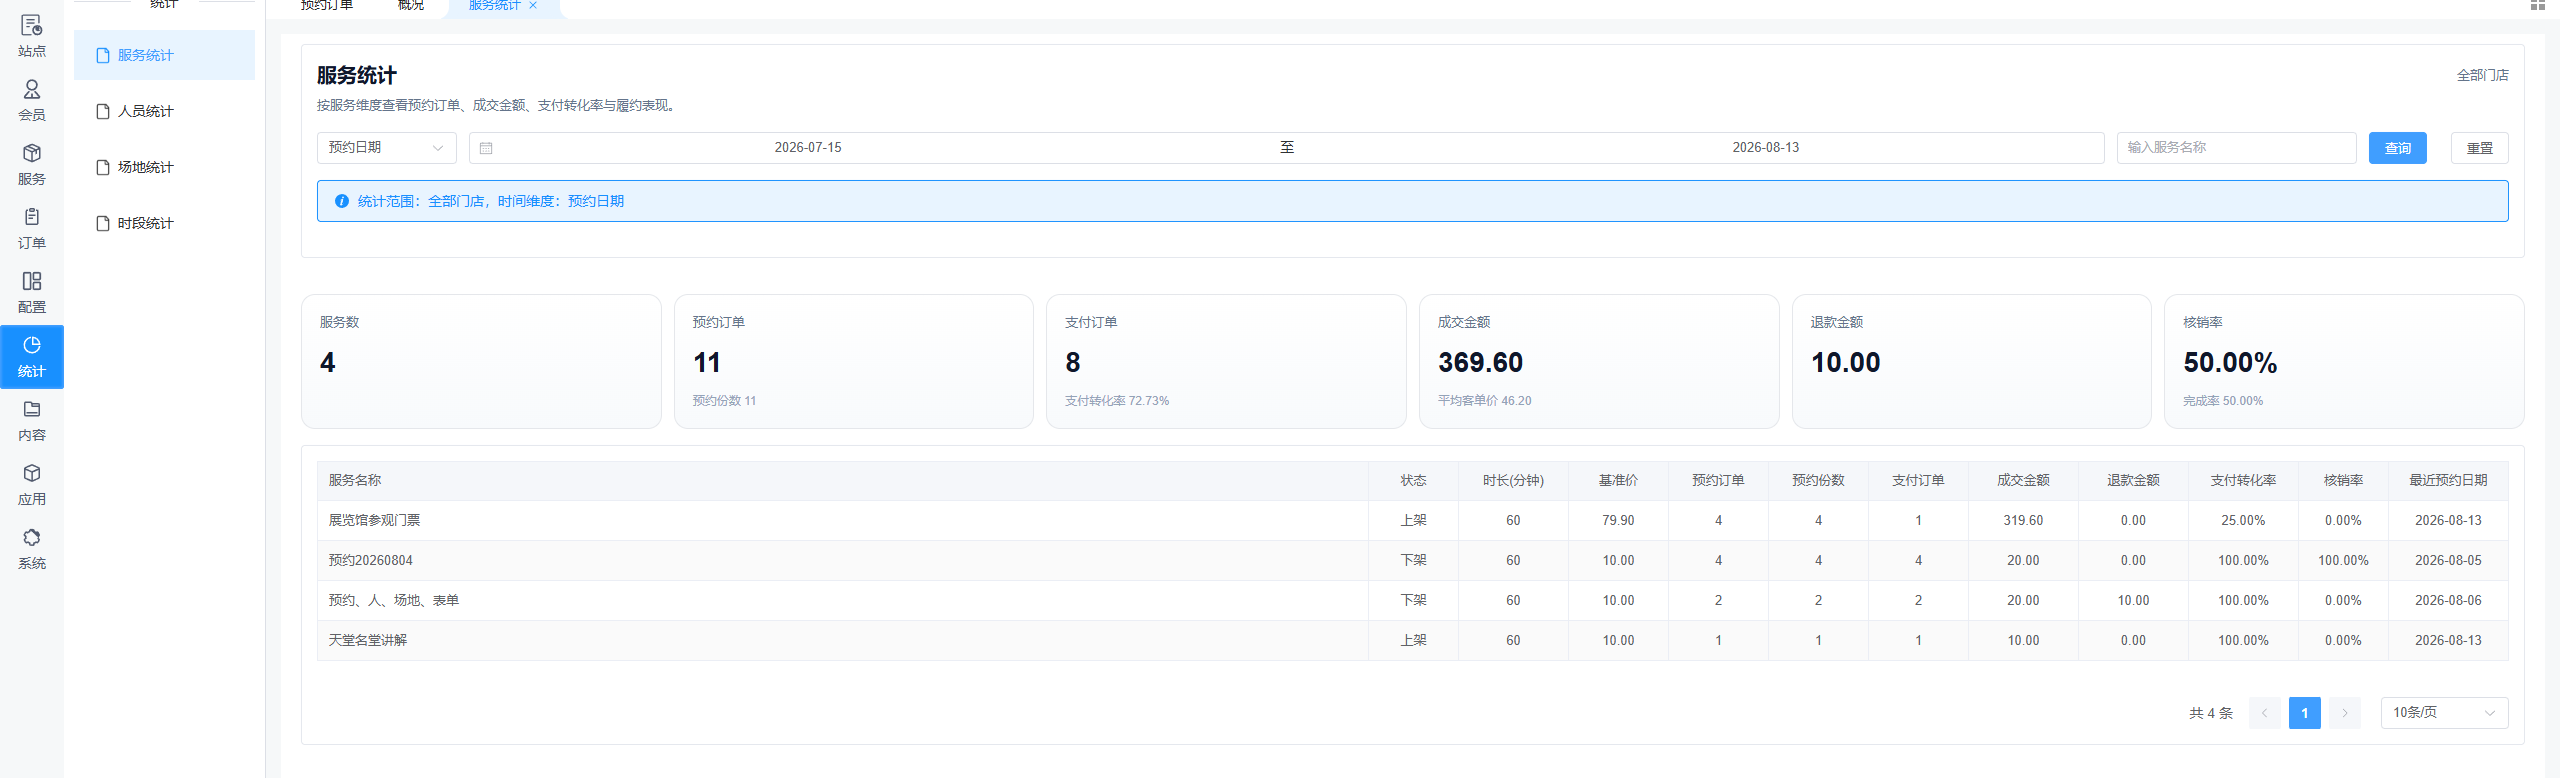
Task: Select the 预约20260804 service row name
Action: (371, 561)
